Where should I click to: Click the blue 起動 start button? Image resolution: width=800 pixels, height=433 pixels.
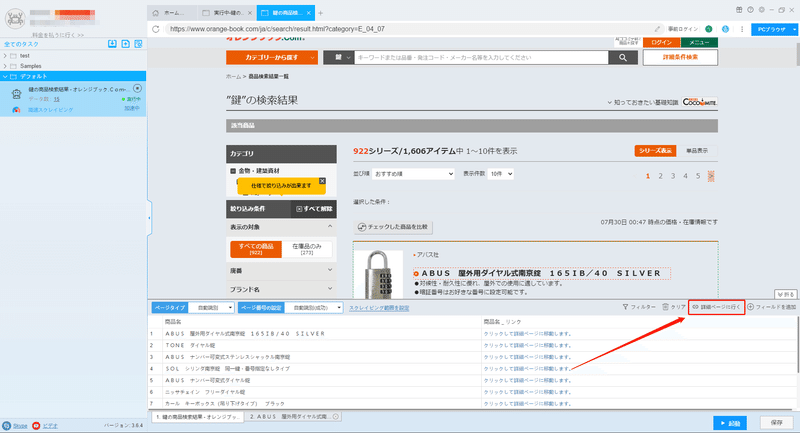coord(730,423)
